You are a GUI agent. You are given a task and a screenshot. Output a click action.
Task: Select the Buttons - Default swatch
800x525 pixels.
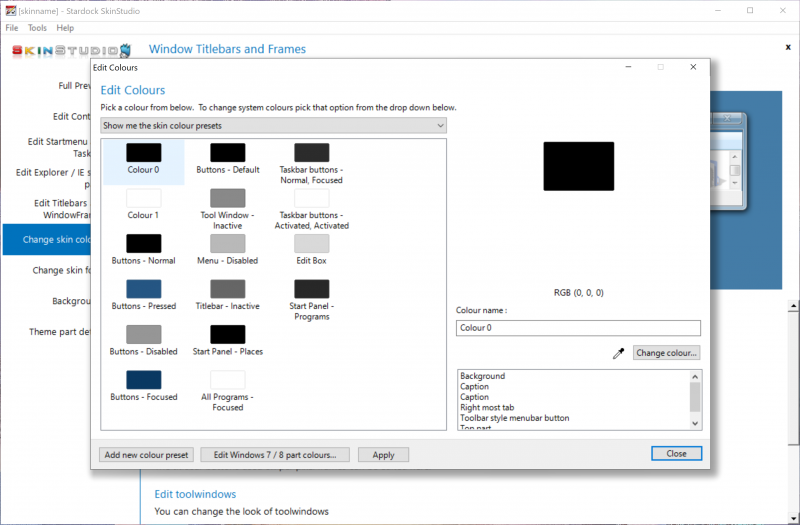click(x=228, y=153)
